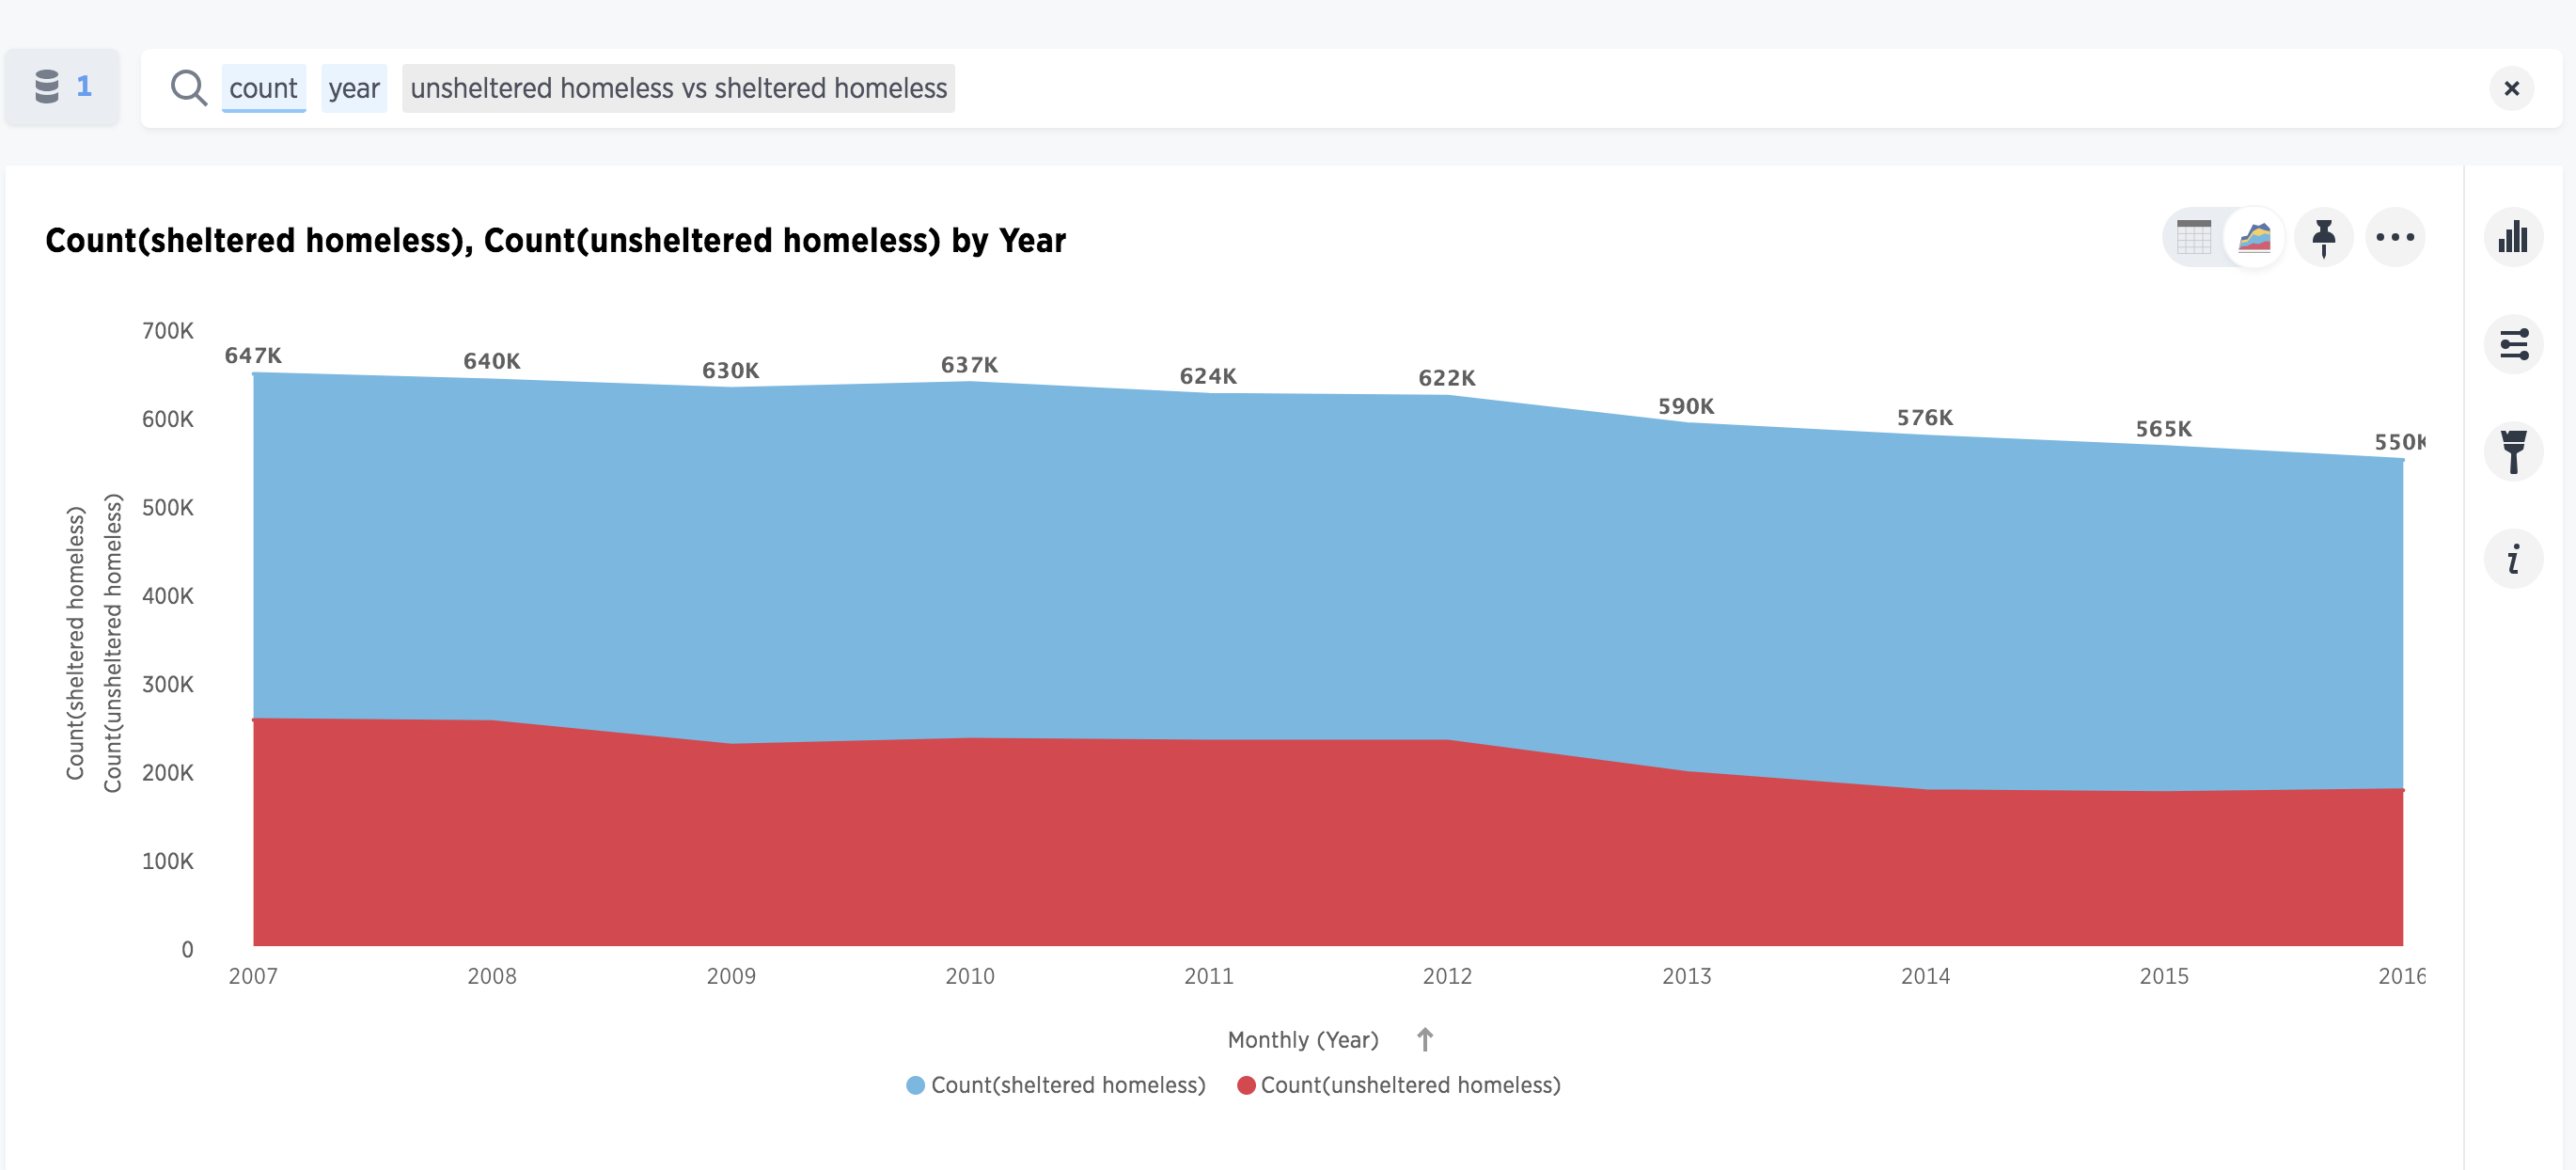Pin this chart to a pinboard
Viewport: 2576px width, 1170px height.
pos(2324,238)
